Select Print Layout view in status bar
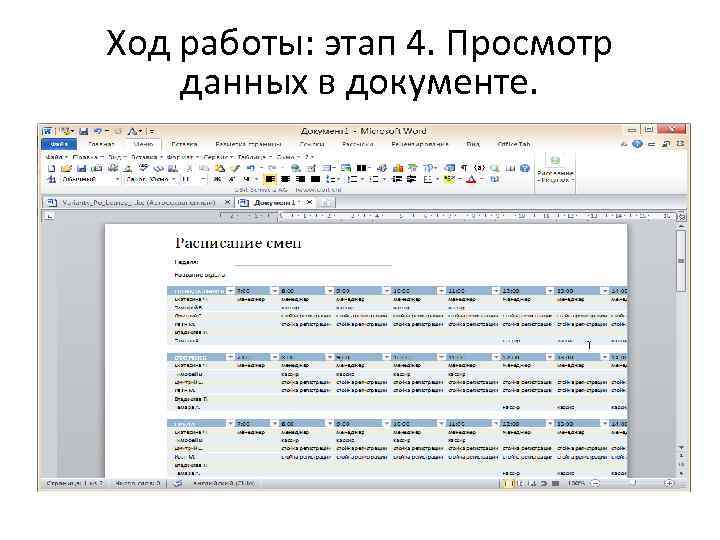 [x=506, y=484]
